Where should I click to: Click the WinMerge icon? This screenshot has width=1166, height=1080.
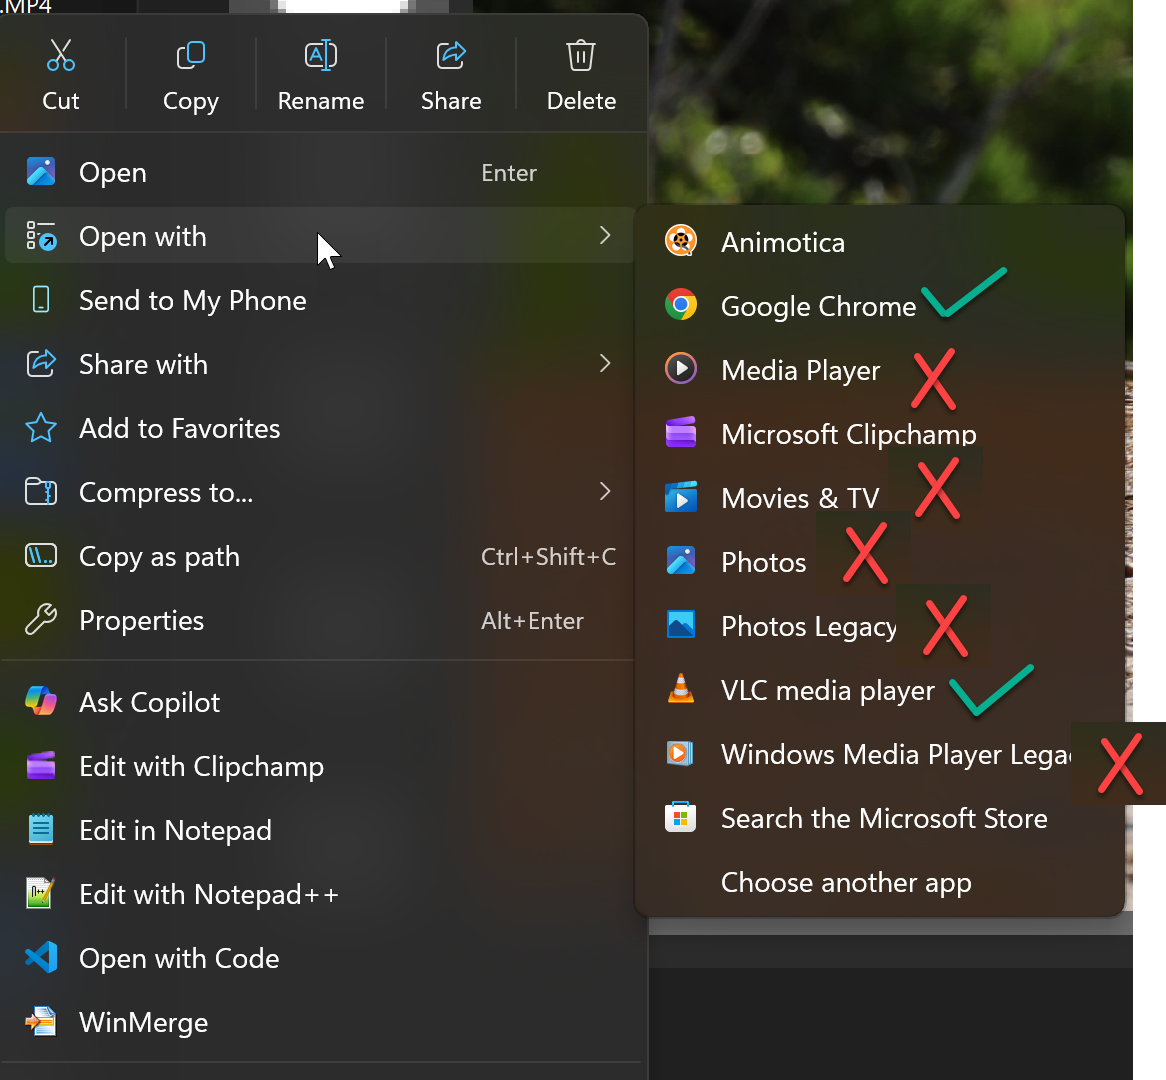coord(41,1021)
